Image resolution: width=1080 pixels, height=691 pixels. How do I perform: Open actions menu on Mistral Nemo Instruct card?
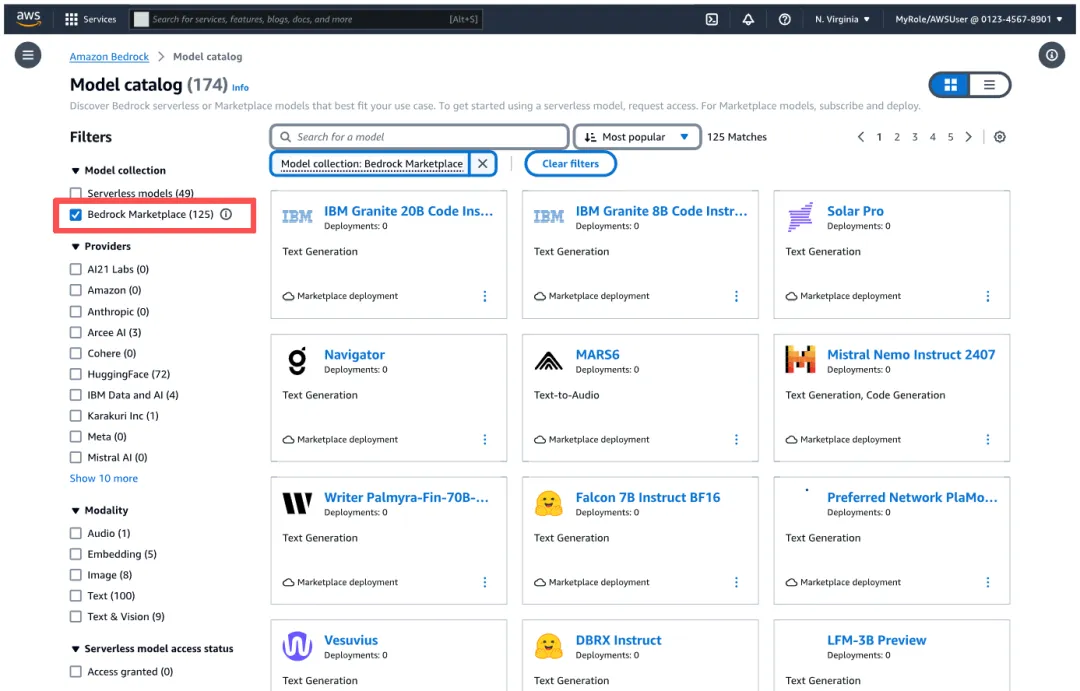point(988,440)
